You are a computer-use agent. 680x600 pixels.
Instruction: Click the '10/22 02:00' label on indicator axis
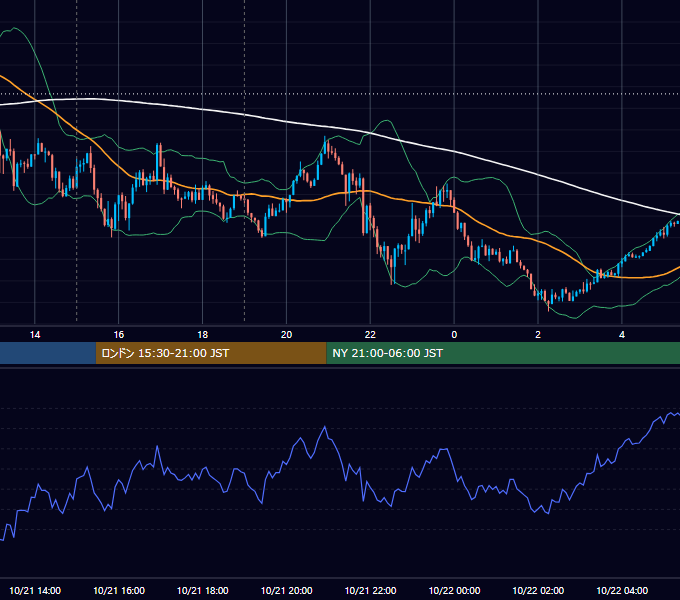click(538, 590)
